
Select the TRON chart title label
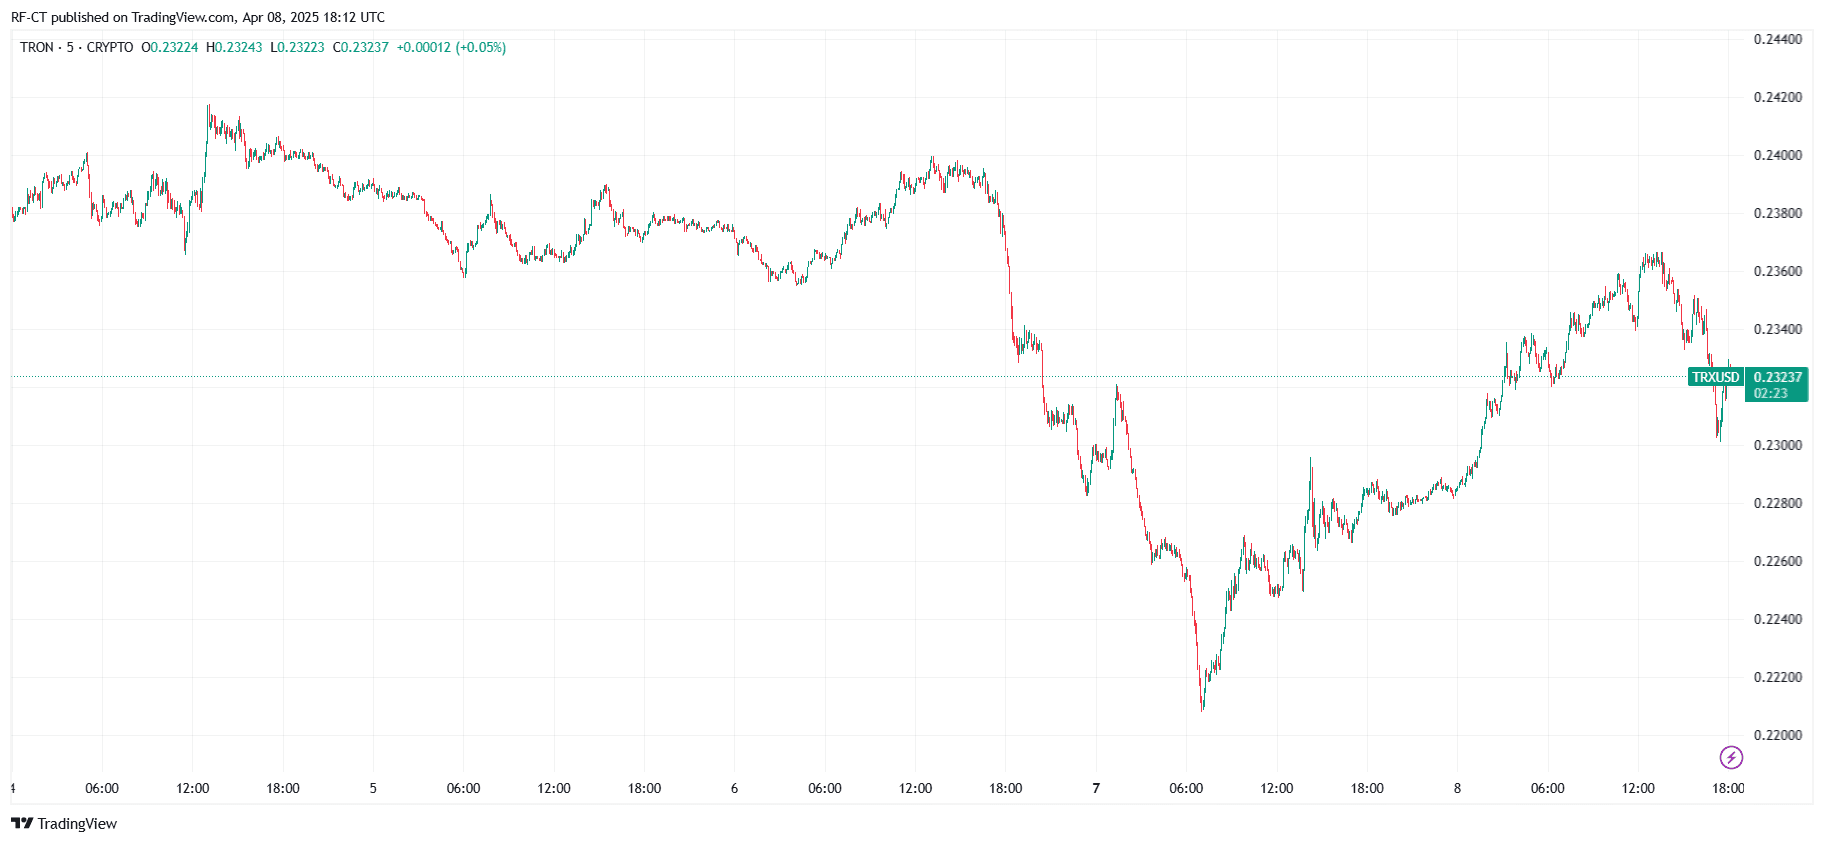pyautogui.click(x=37, y=47)
